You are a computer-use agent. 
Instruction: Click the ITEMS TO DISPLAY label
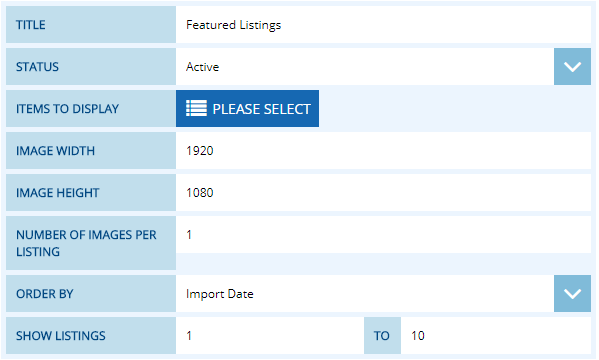68,109
